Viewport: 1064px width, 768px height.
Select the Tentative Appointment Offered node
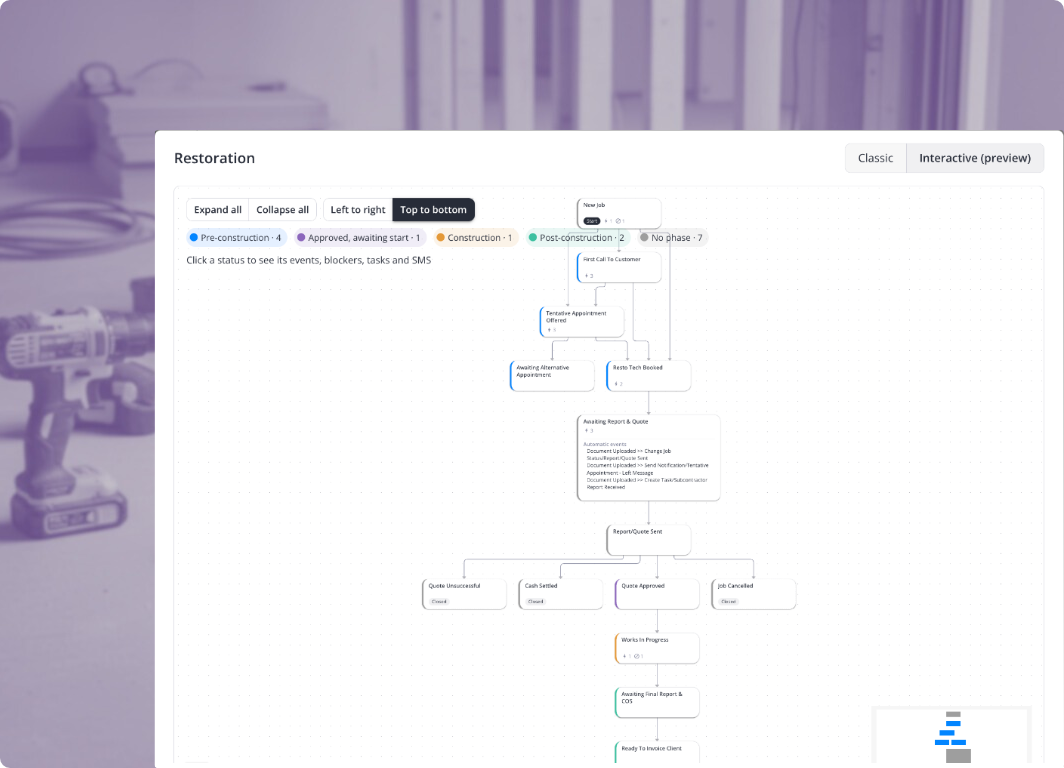(582, 322)
